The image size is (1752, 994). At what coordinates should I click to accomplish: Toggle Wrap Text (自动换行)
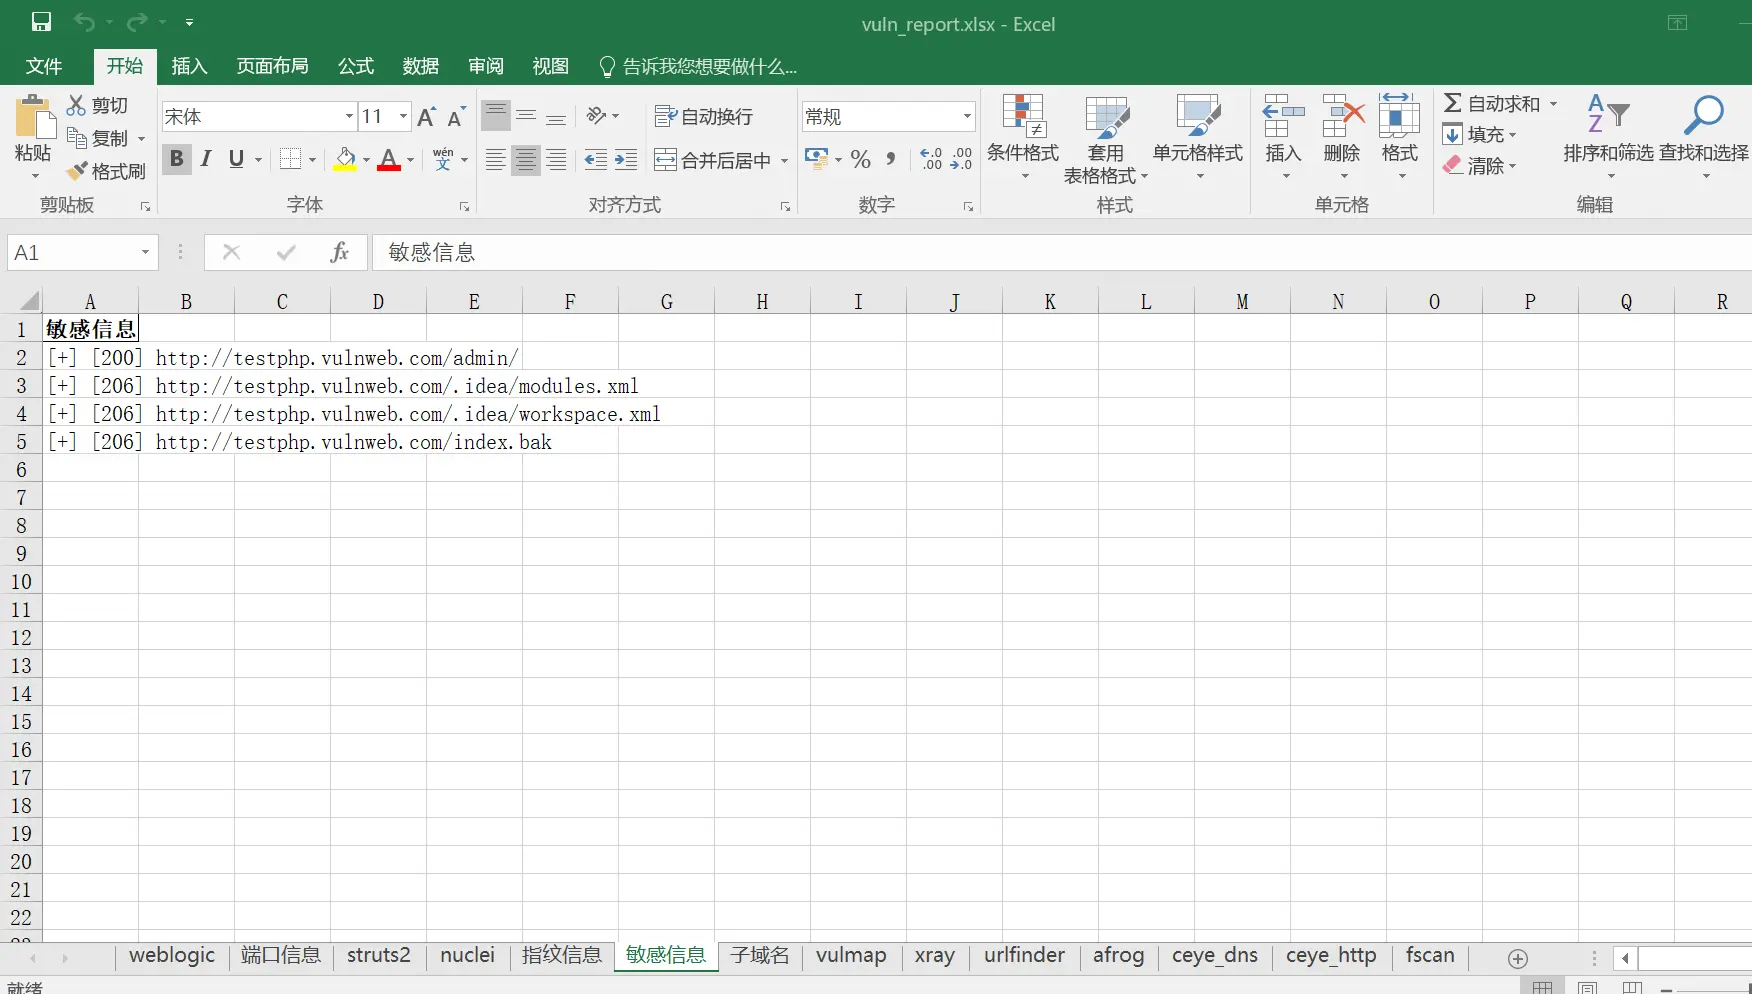point(704,117)
